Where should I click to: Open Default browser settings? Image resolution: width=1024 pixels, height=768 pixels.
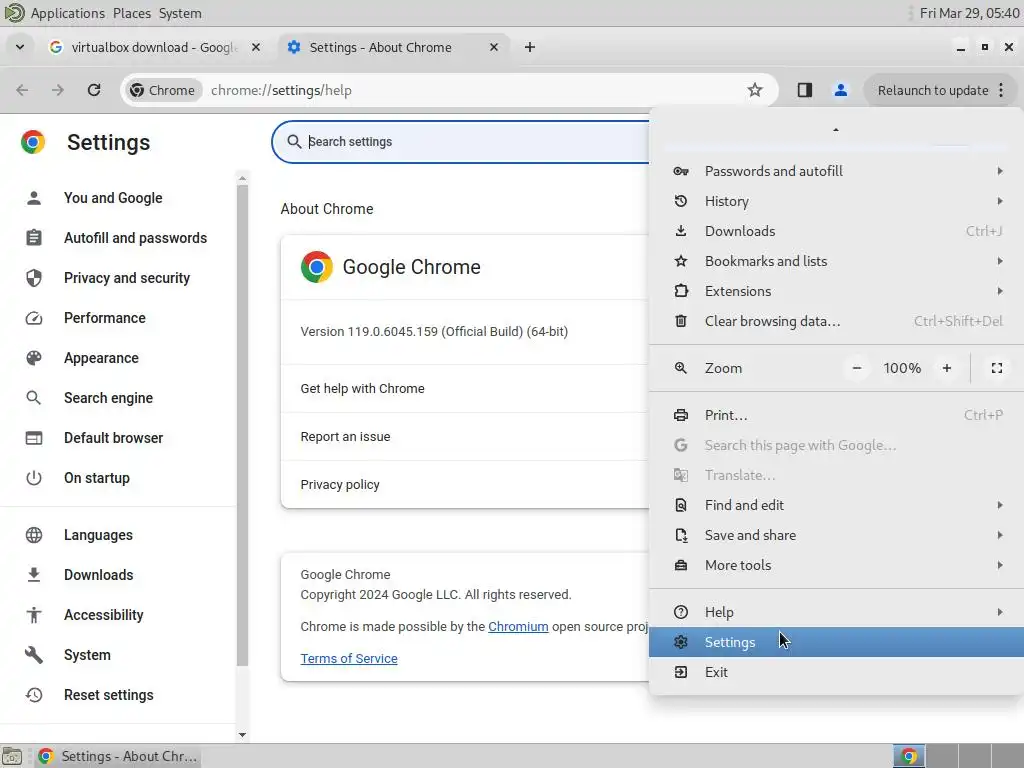point(114,438)
